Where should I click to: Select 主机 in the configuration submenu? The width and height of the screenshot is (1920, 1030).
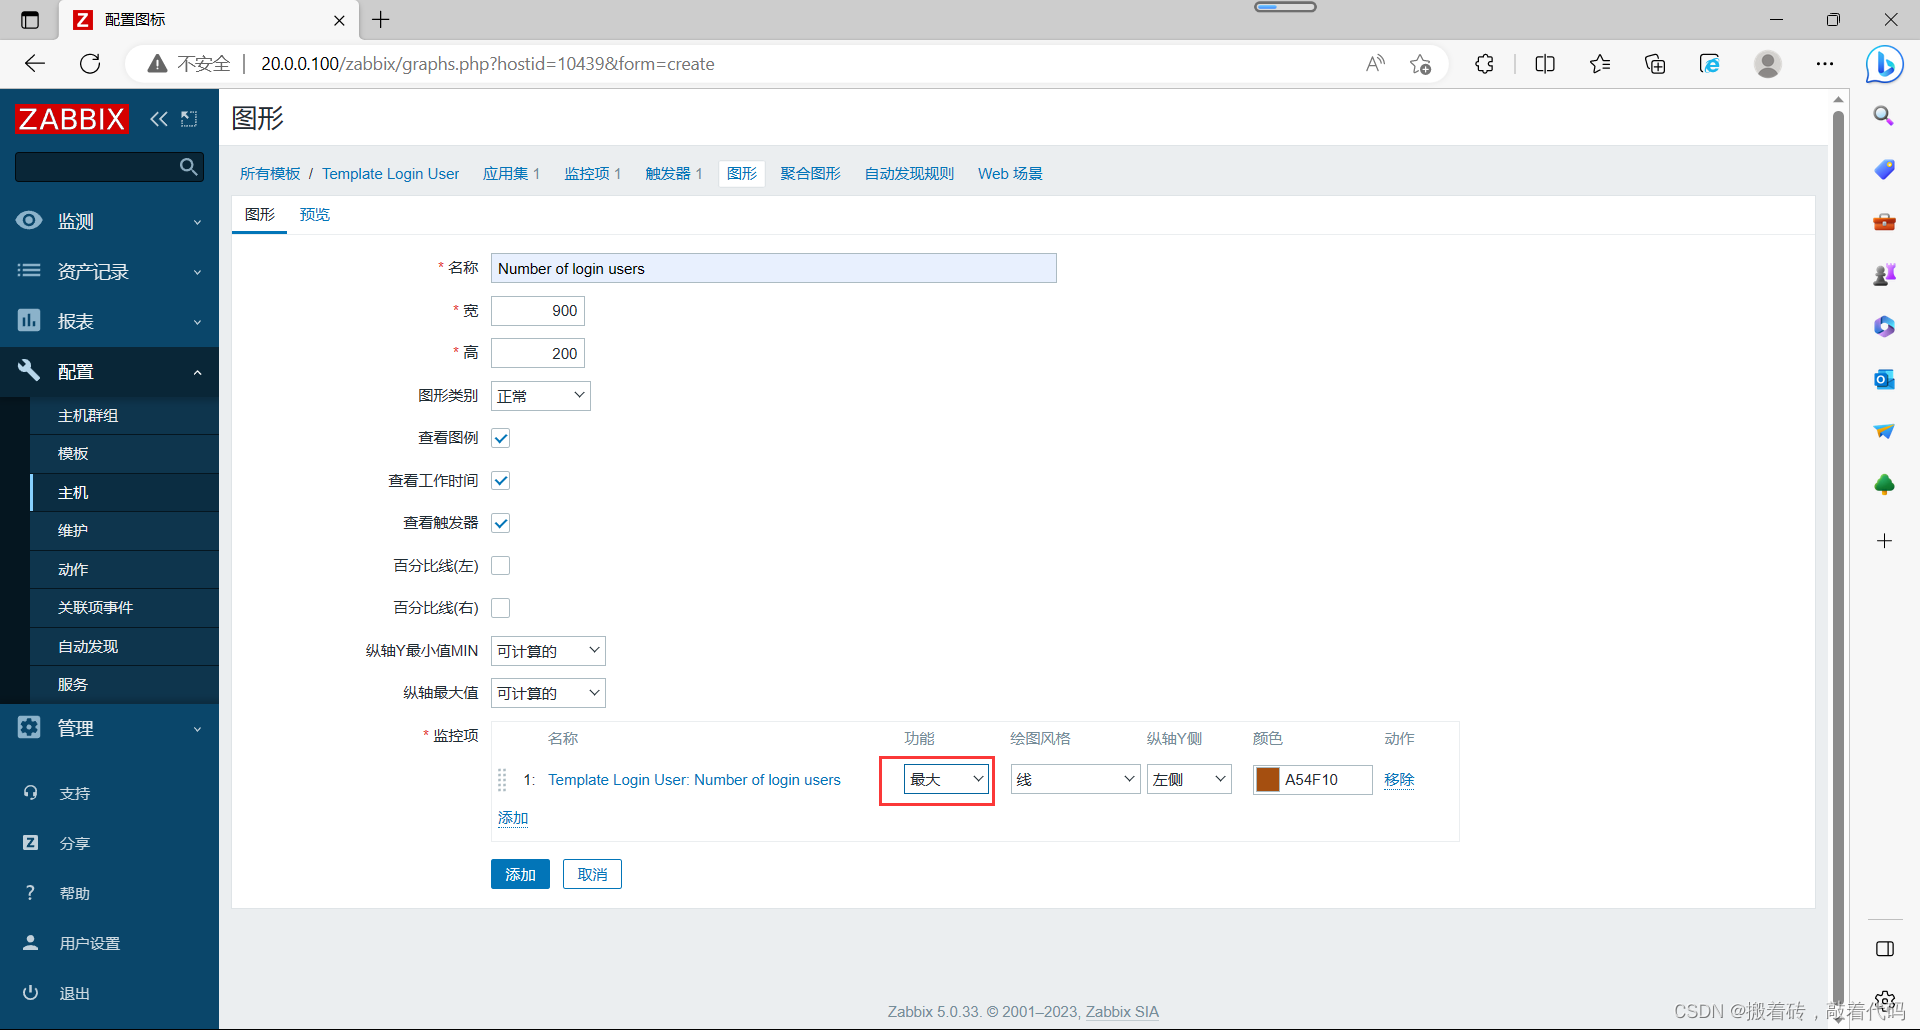coord(125,492)
